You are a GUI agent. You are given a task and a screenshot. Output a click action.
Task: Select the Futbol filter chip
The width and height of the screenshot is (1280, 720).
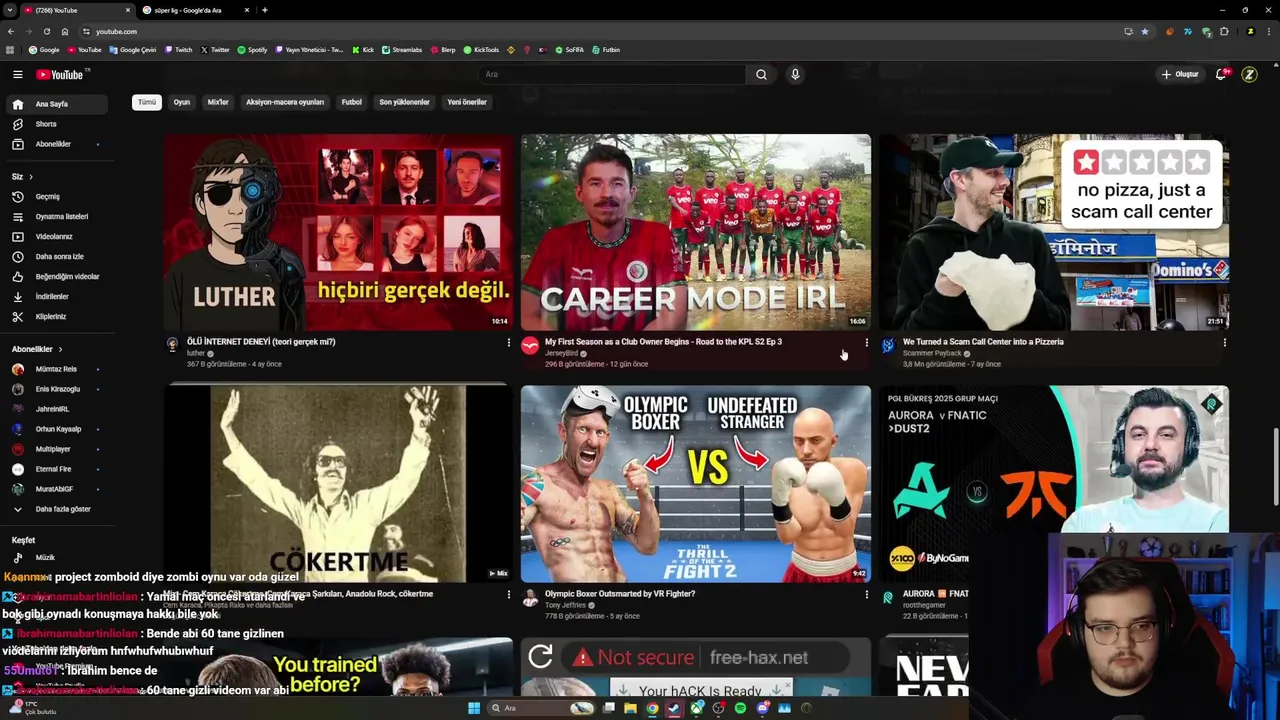point(352,102)
